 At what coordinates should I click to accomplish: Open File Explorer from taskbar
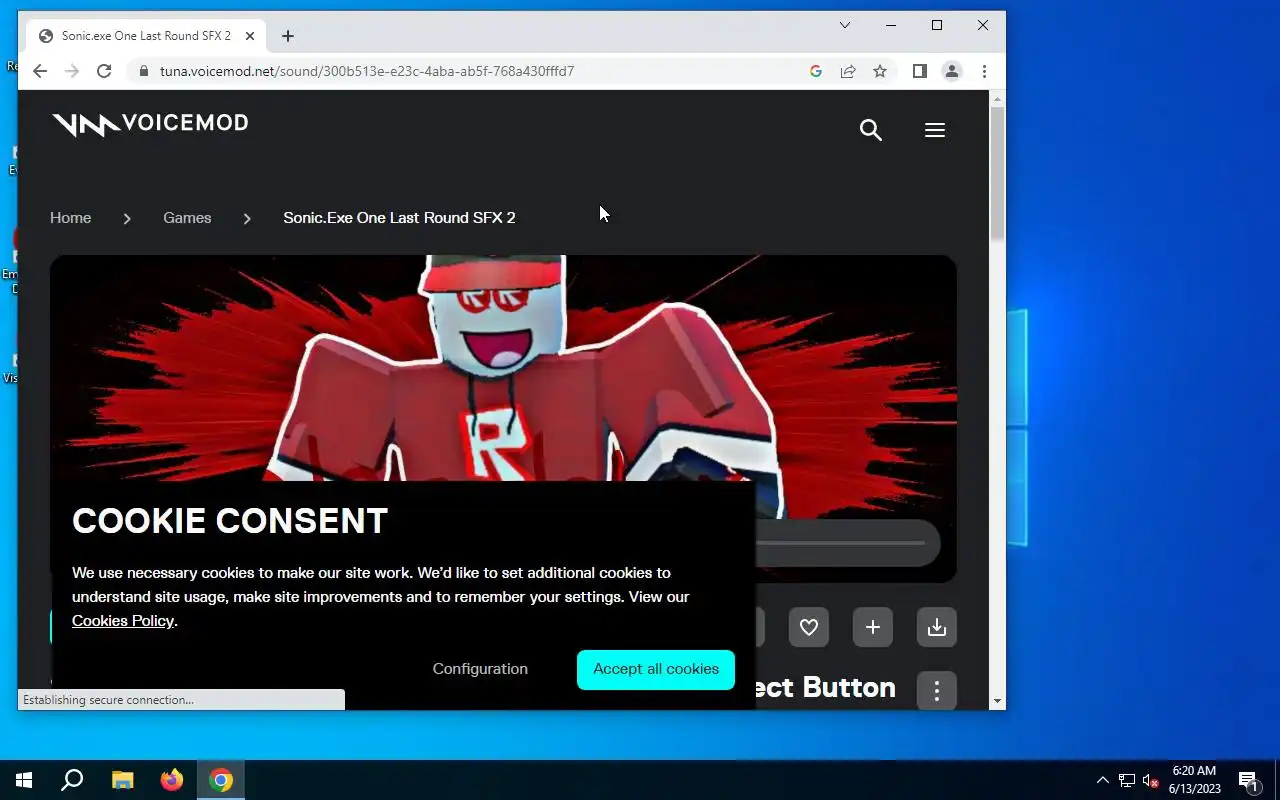coord(122,780)
